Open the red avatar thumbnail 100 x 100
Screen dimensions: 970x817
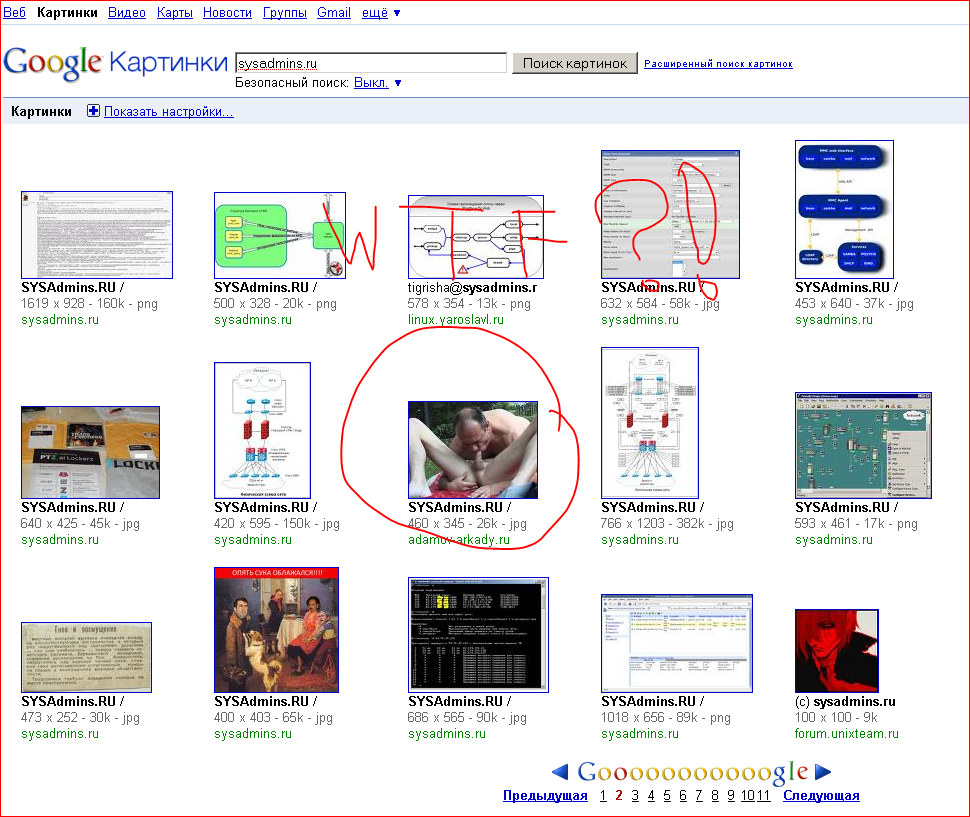836,651
